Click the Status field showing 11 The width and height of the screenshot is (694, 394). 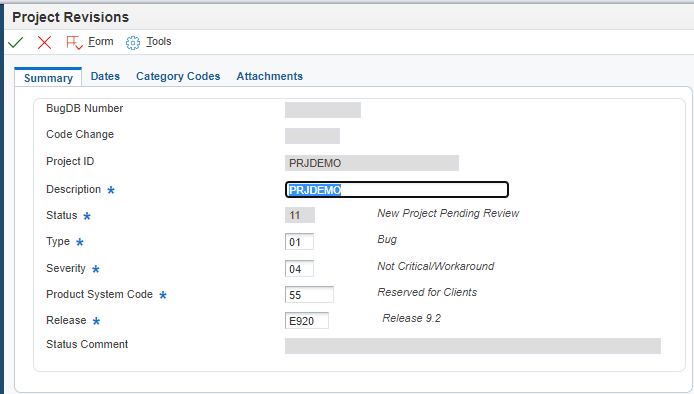click(300, 215)
